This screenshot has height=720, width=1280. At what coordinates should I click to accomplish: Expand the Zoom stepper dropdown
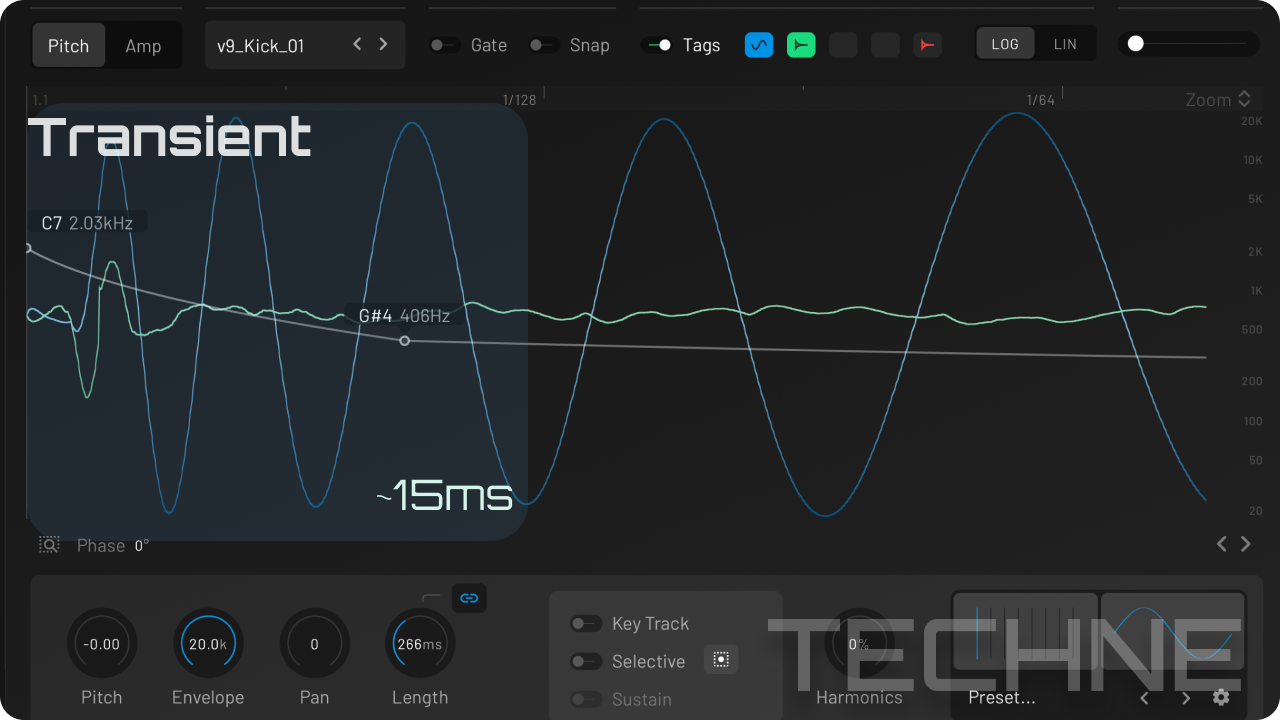[x=1244, y=99]
